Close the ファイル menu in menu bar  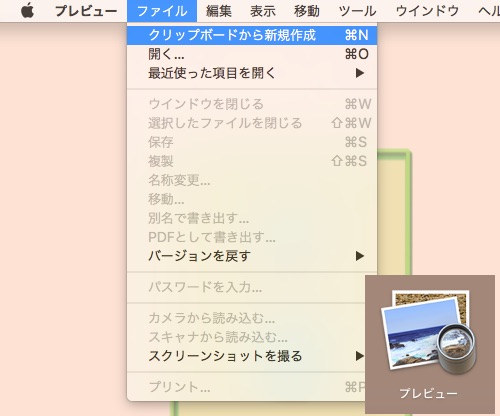point(162,11)
